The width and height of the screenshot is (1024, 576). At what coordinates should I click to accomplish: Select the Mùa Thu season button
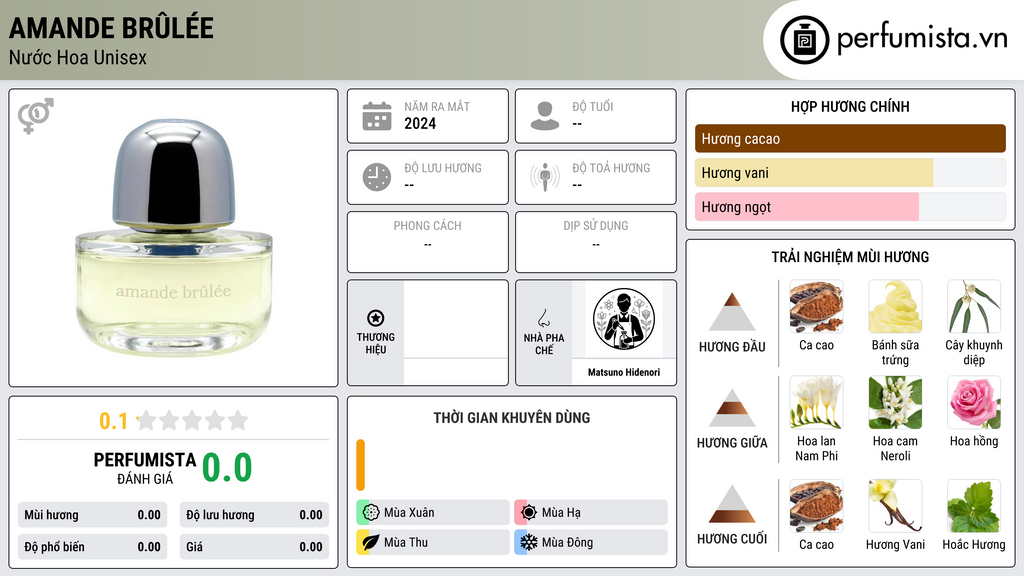click(433, 542)
